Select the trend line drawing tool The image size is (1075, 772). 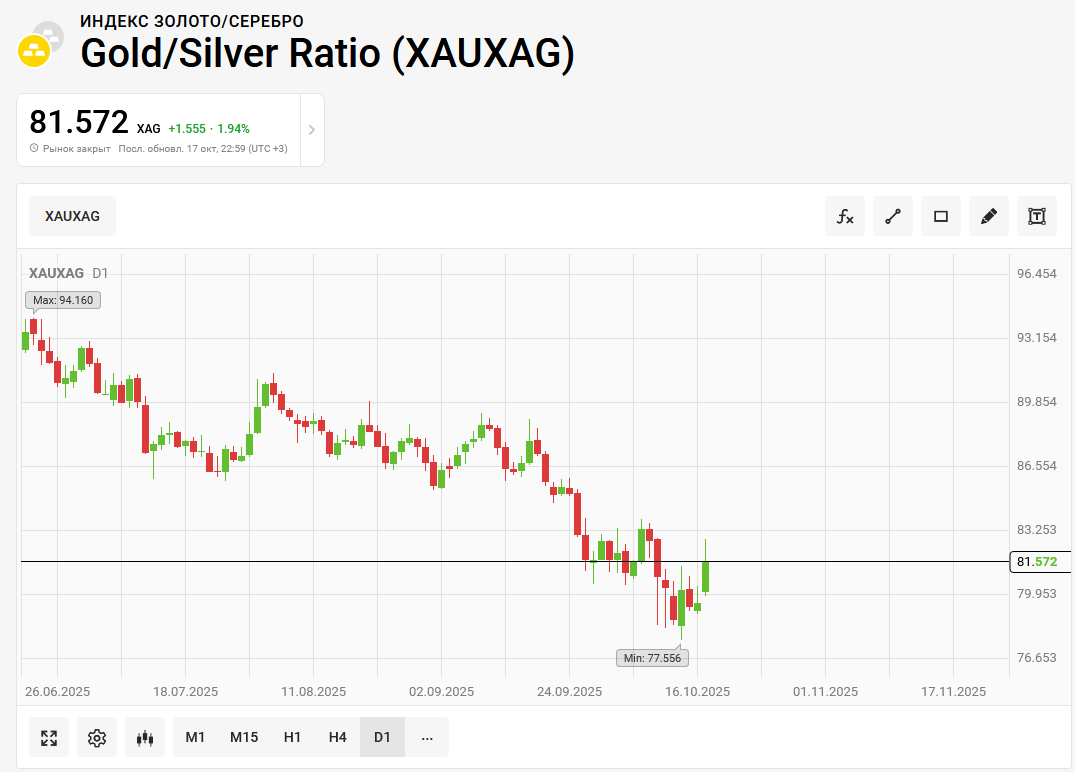tap(893, 216)
